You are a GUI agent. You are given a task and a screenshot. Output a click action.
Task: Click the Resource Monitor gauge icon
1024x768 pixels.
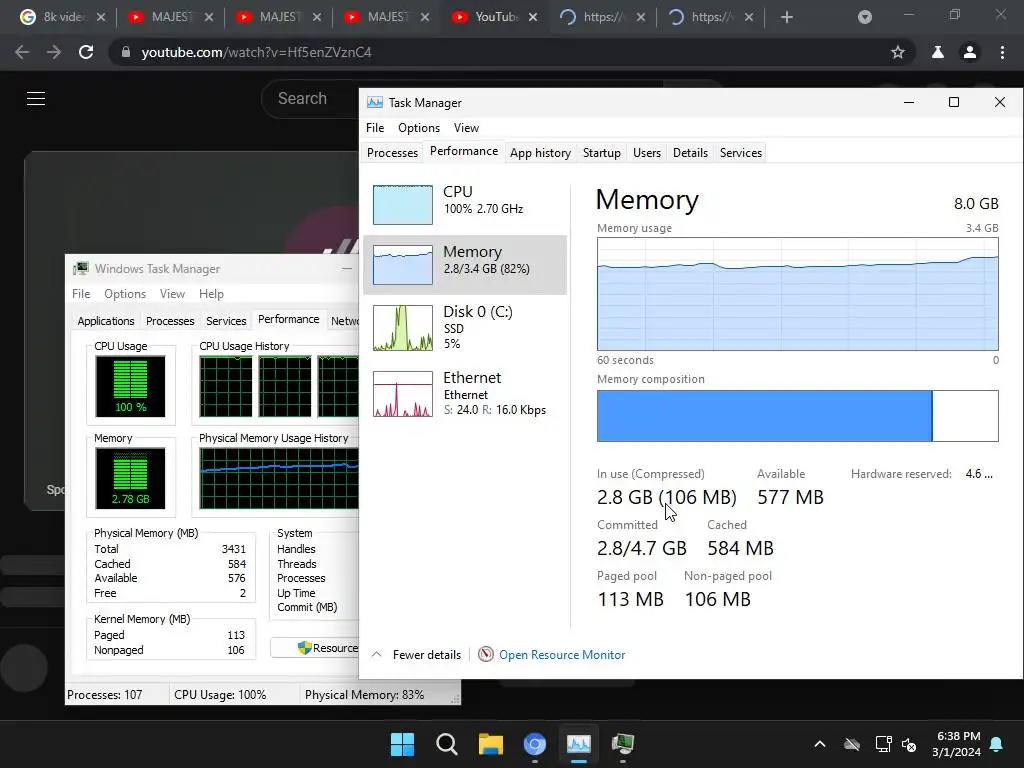click(x=485, y=654)
